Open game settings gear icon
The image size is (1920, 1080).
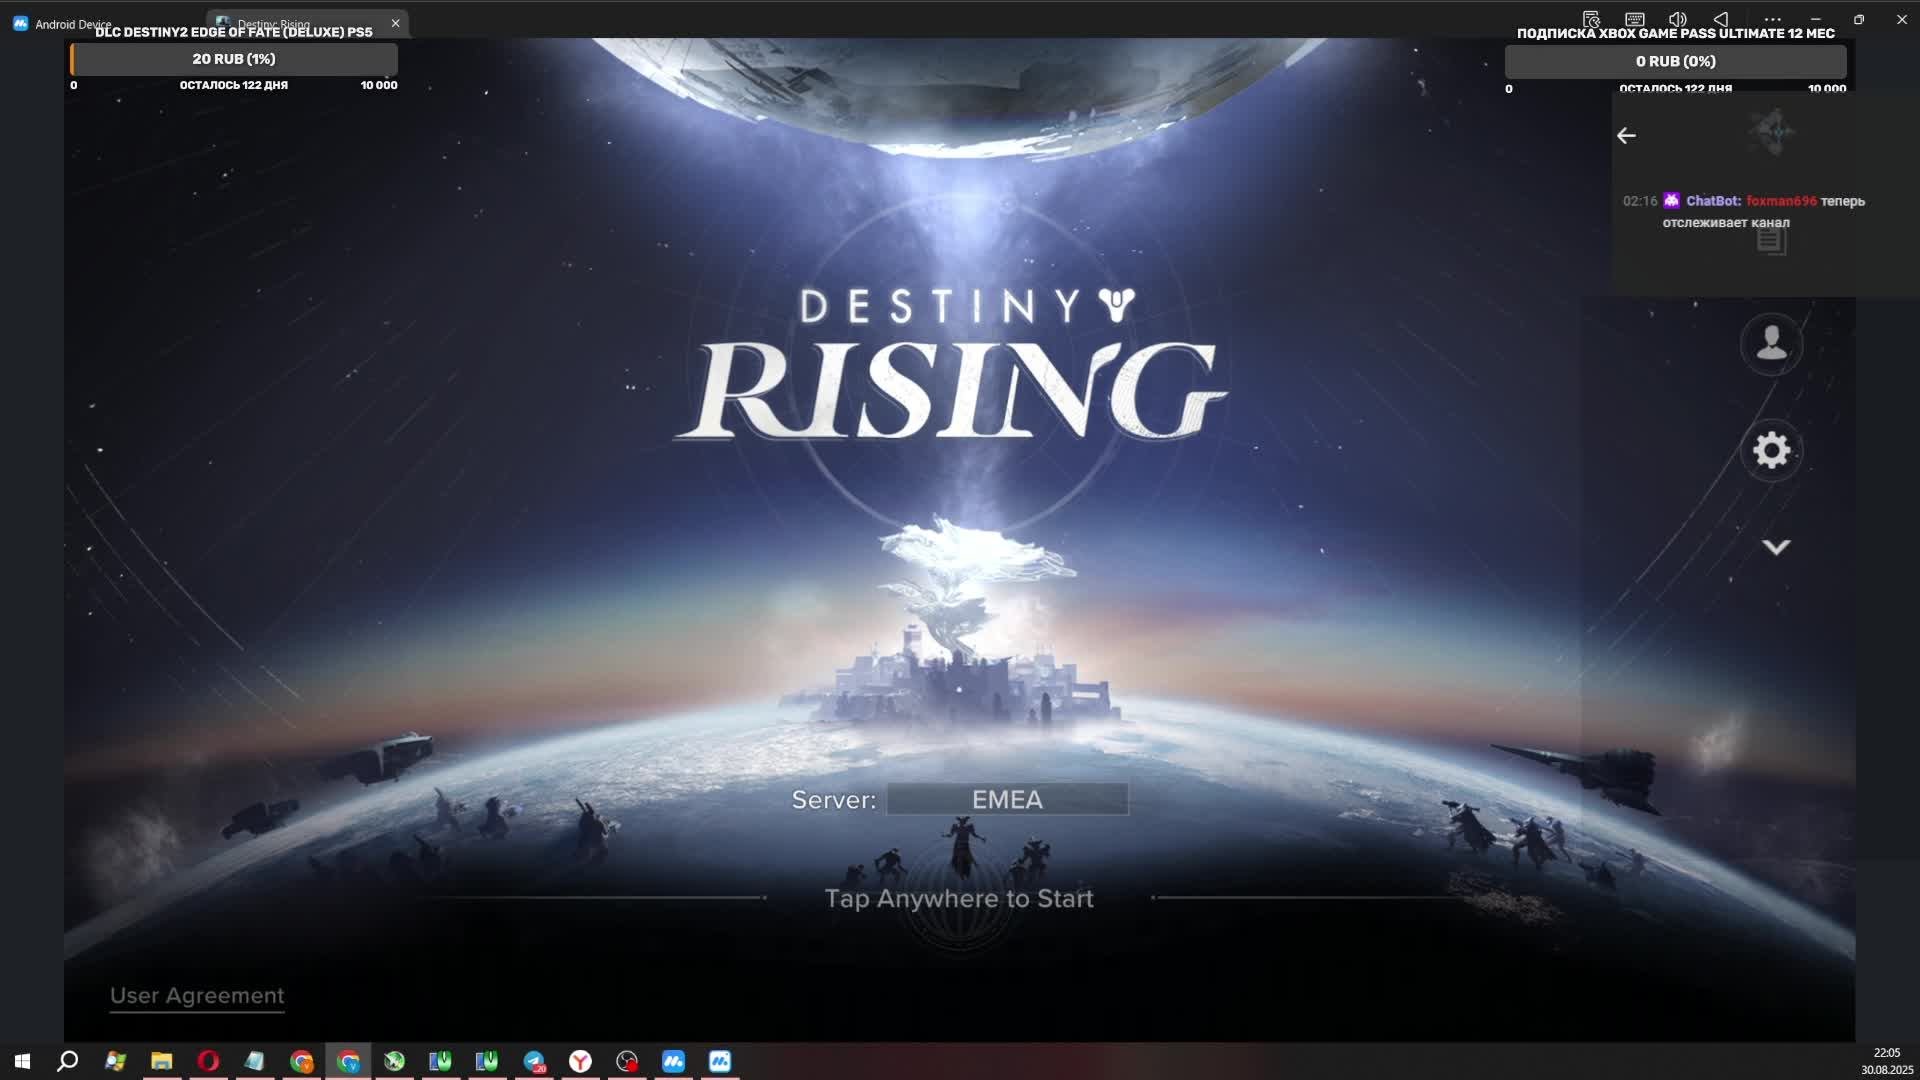pyautogui.click(x=1771, y=450)
